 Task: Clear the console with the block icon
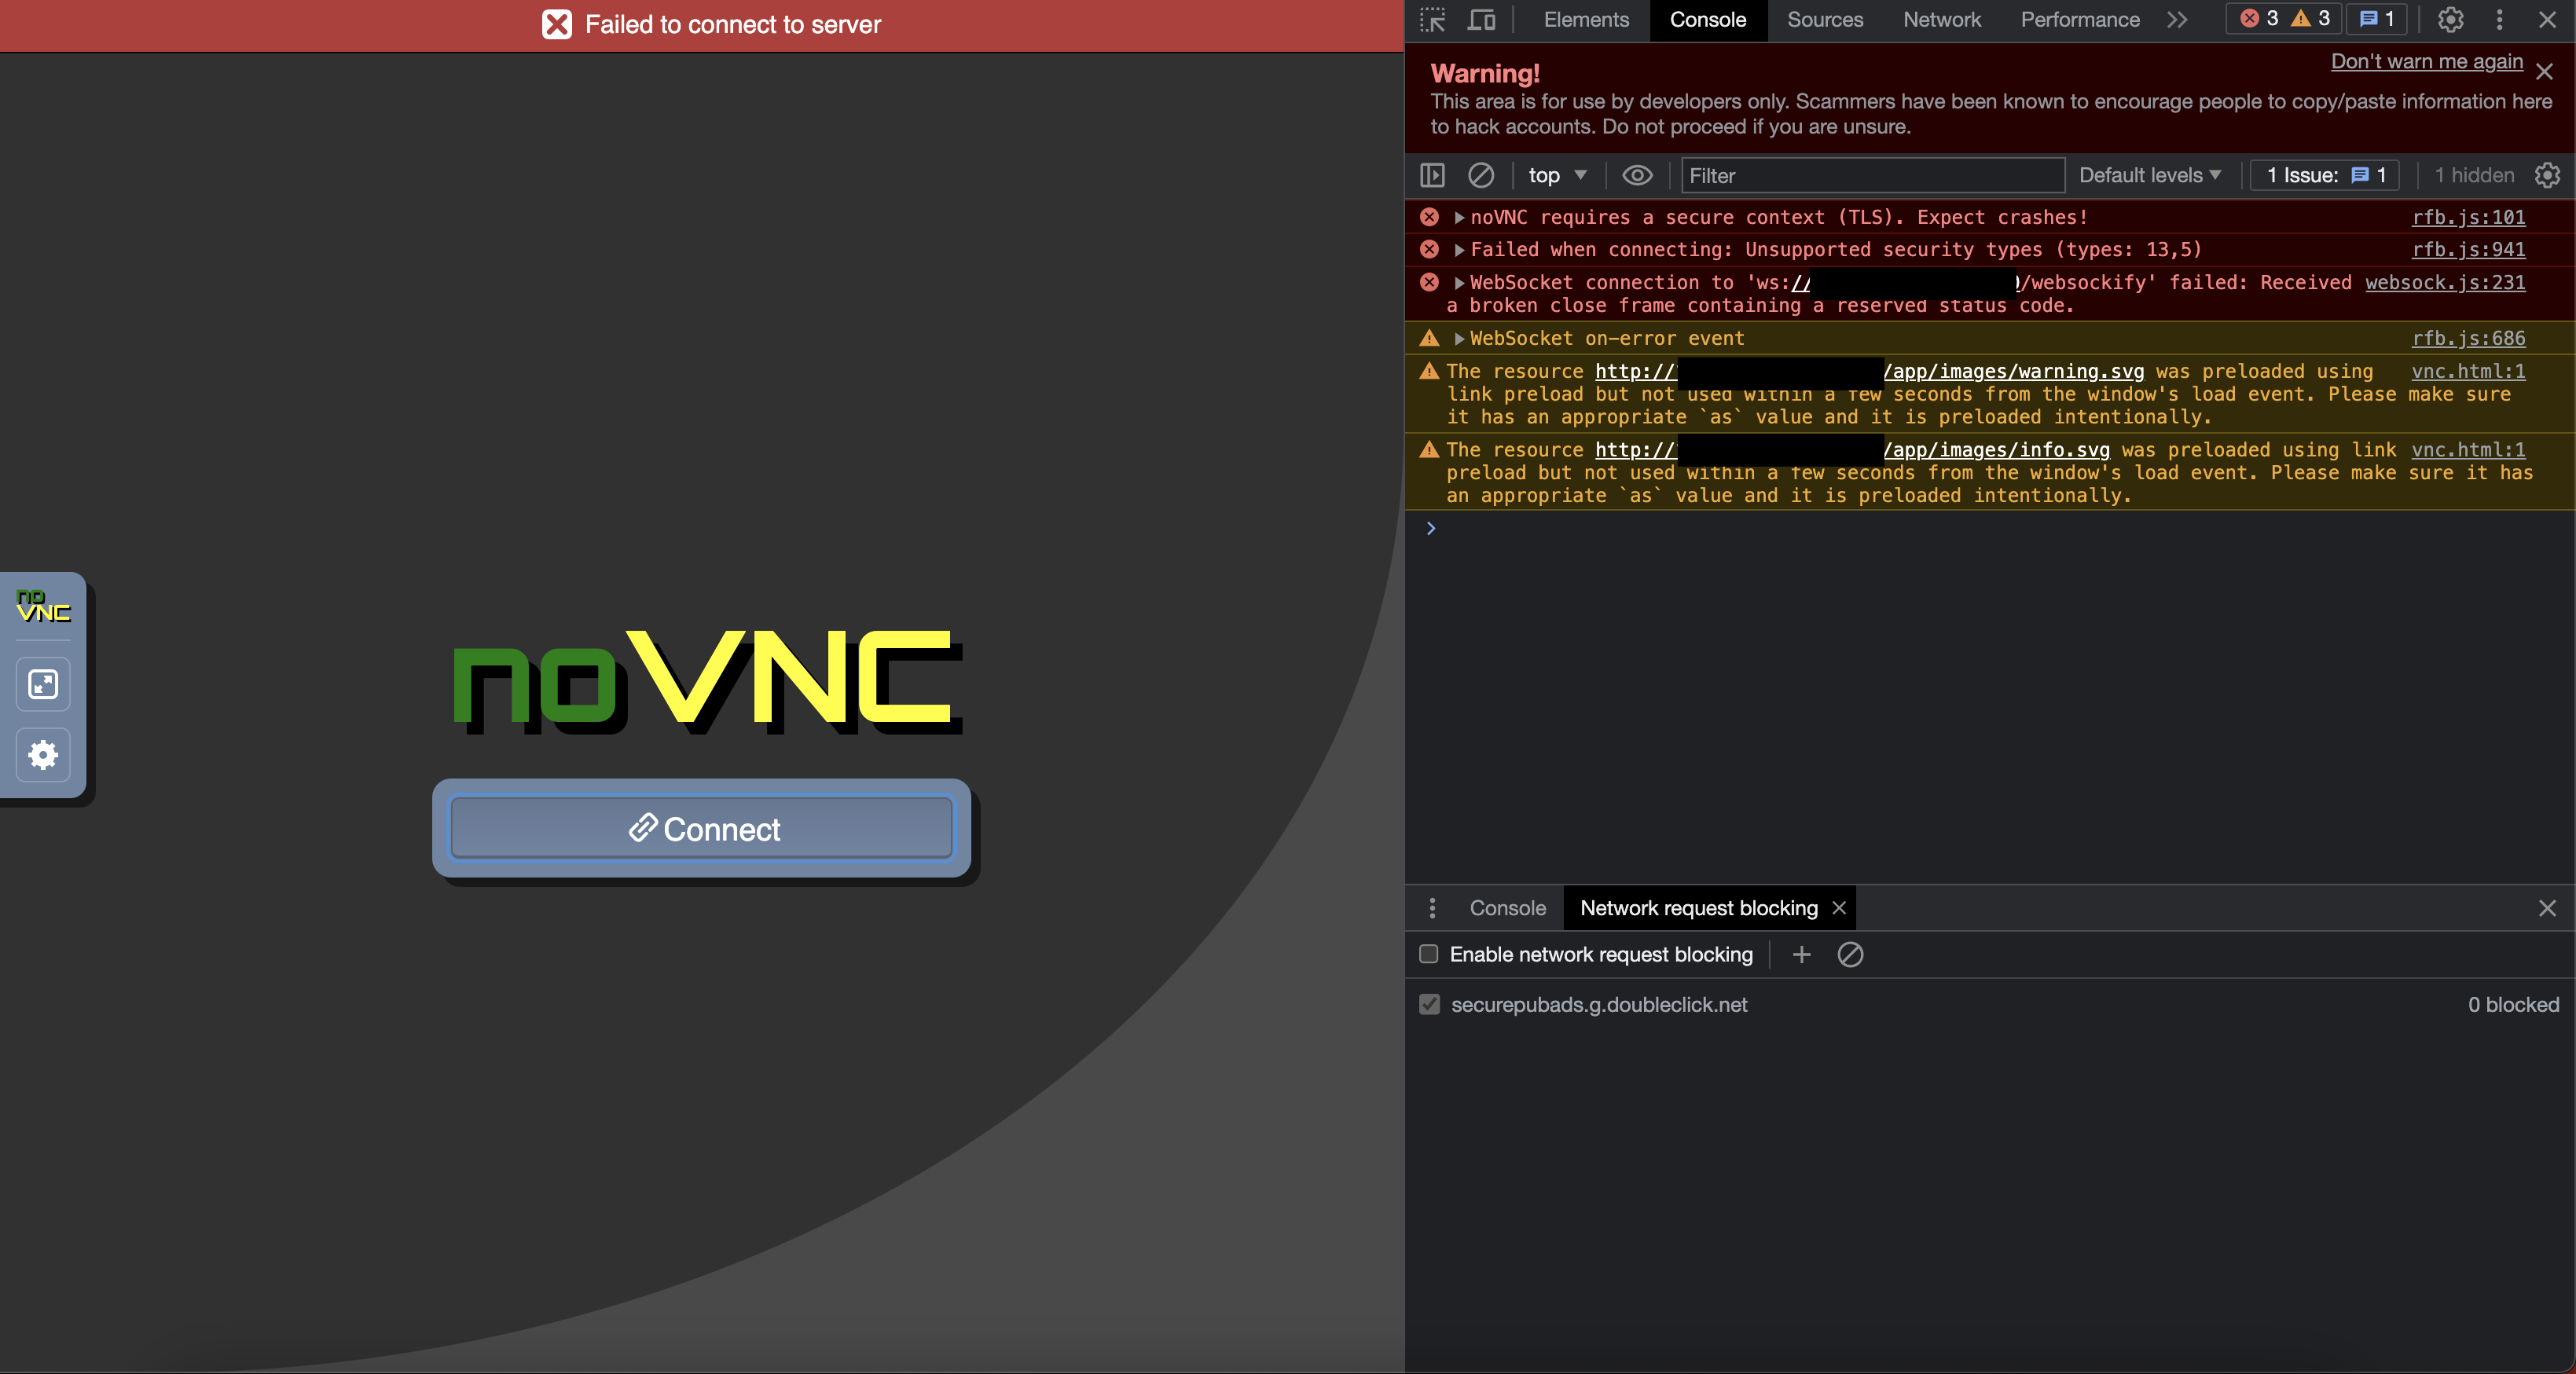point(1481,175)
